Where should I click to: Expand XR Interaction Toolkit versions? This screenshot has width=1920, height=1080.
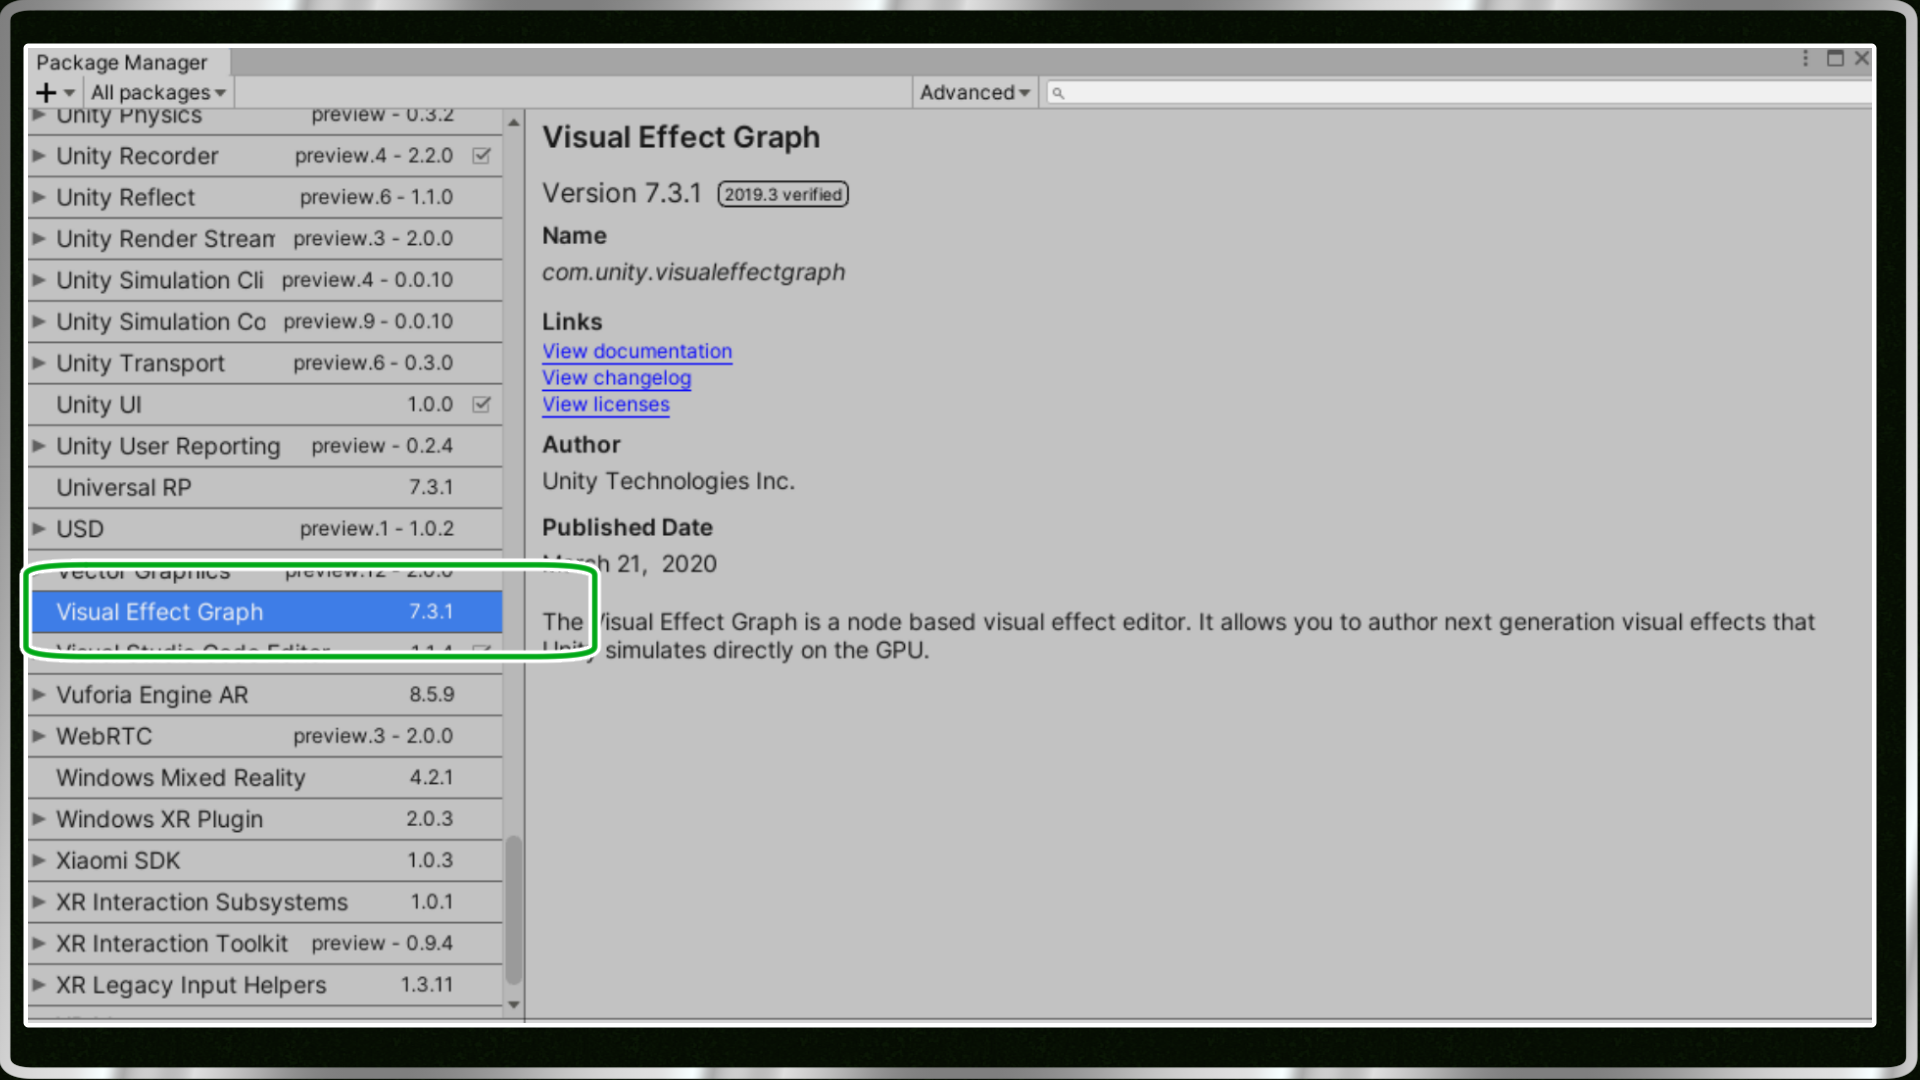[39, 943]
